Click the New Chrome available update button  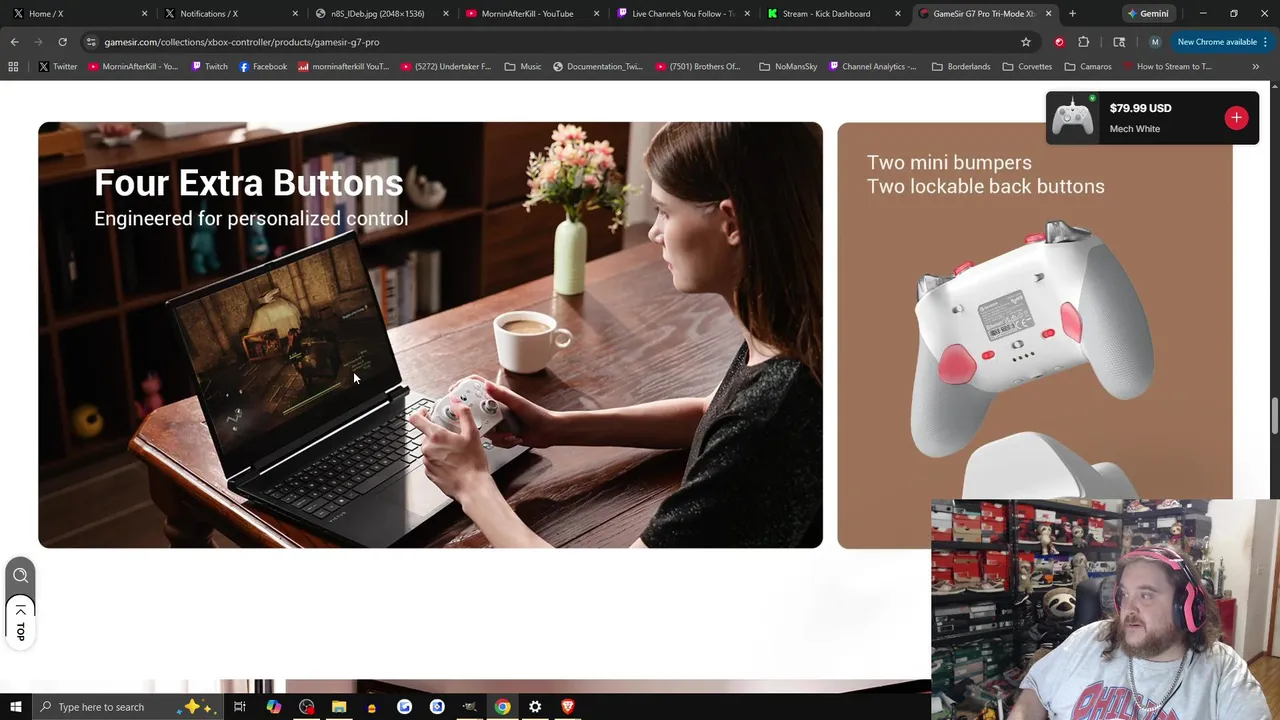1216,42
